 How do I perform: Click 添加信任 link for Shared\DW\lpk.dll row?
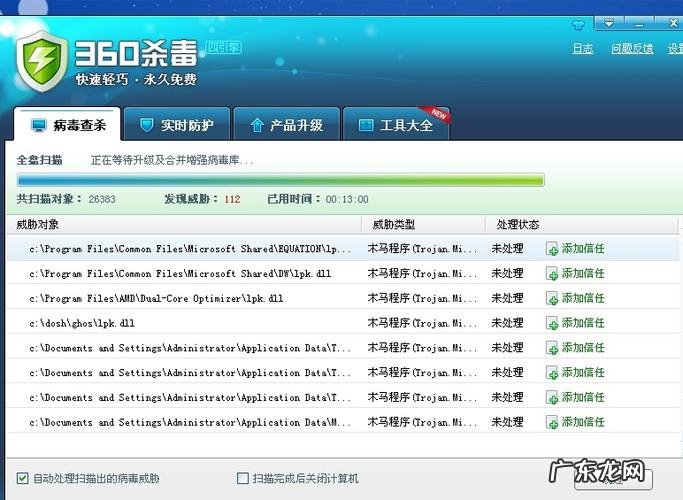point(583,274)
